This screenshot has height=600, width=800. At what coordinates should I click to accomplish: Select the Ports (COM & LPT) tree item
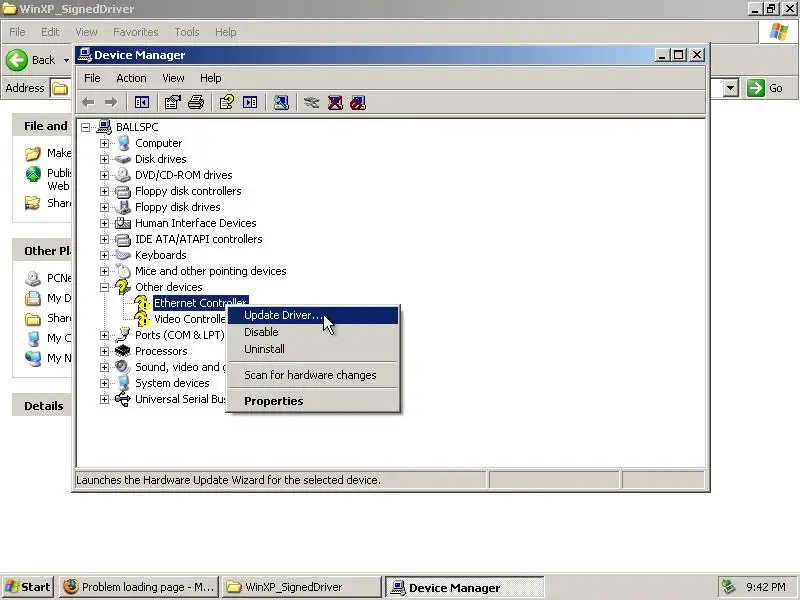pyautogui.click(x=180, y=335)
